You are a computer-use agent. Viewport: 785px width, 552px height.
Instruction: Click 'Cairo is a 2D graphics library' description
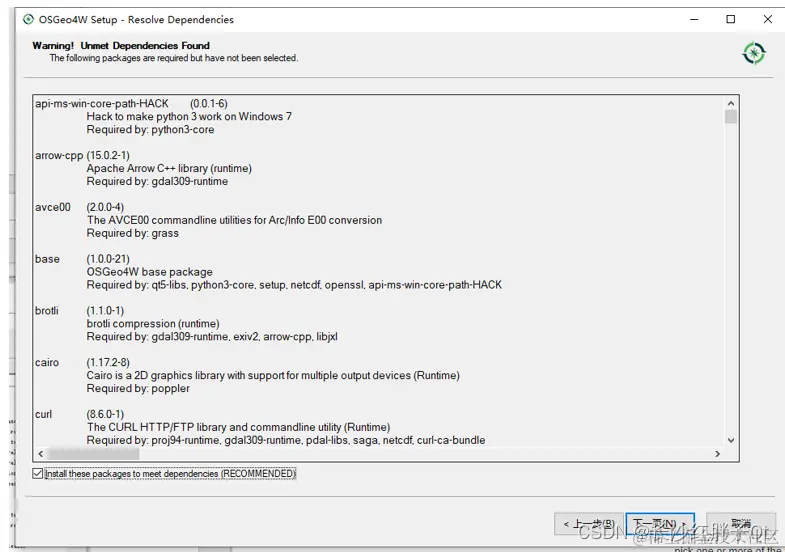pyautogui.click(x=273, y=376)
